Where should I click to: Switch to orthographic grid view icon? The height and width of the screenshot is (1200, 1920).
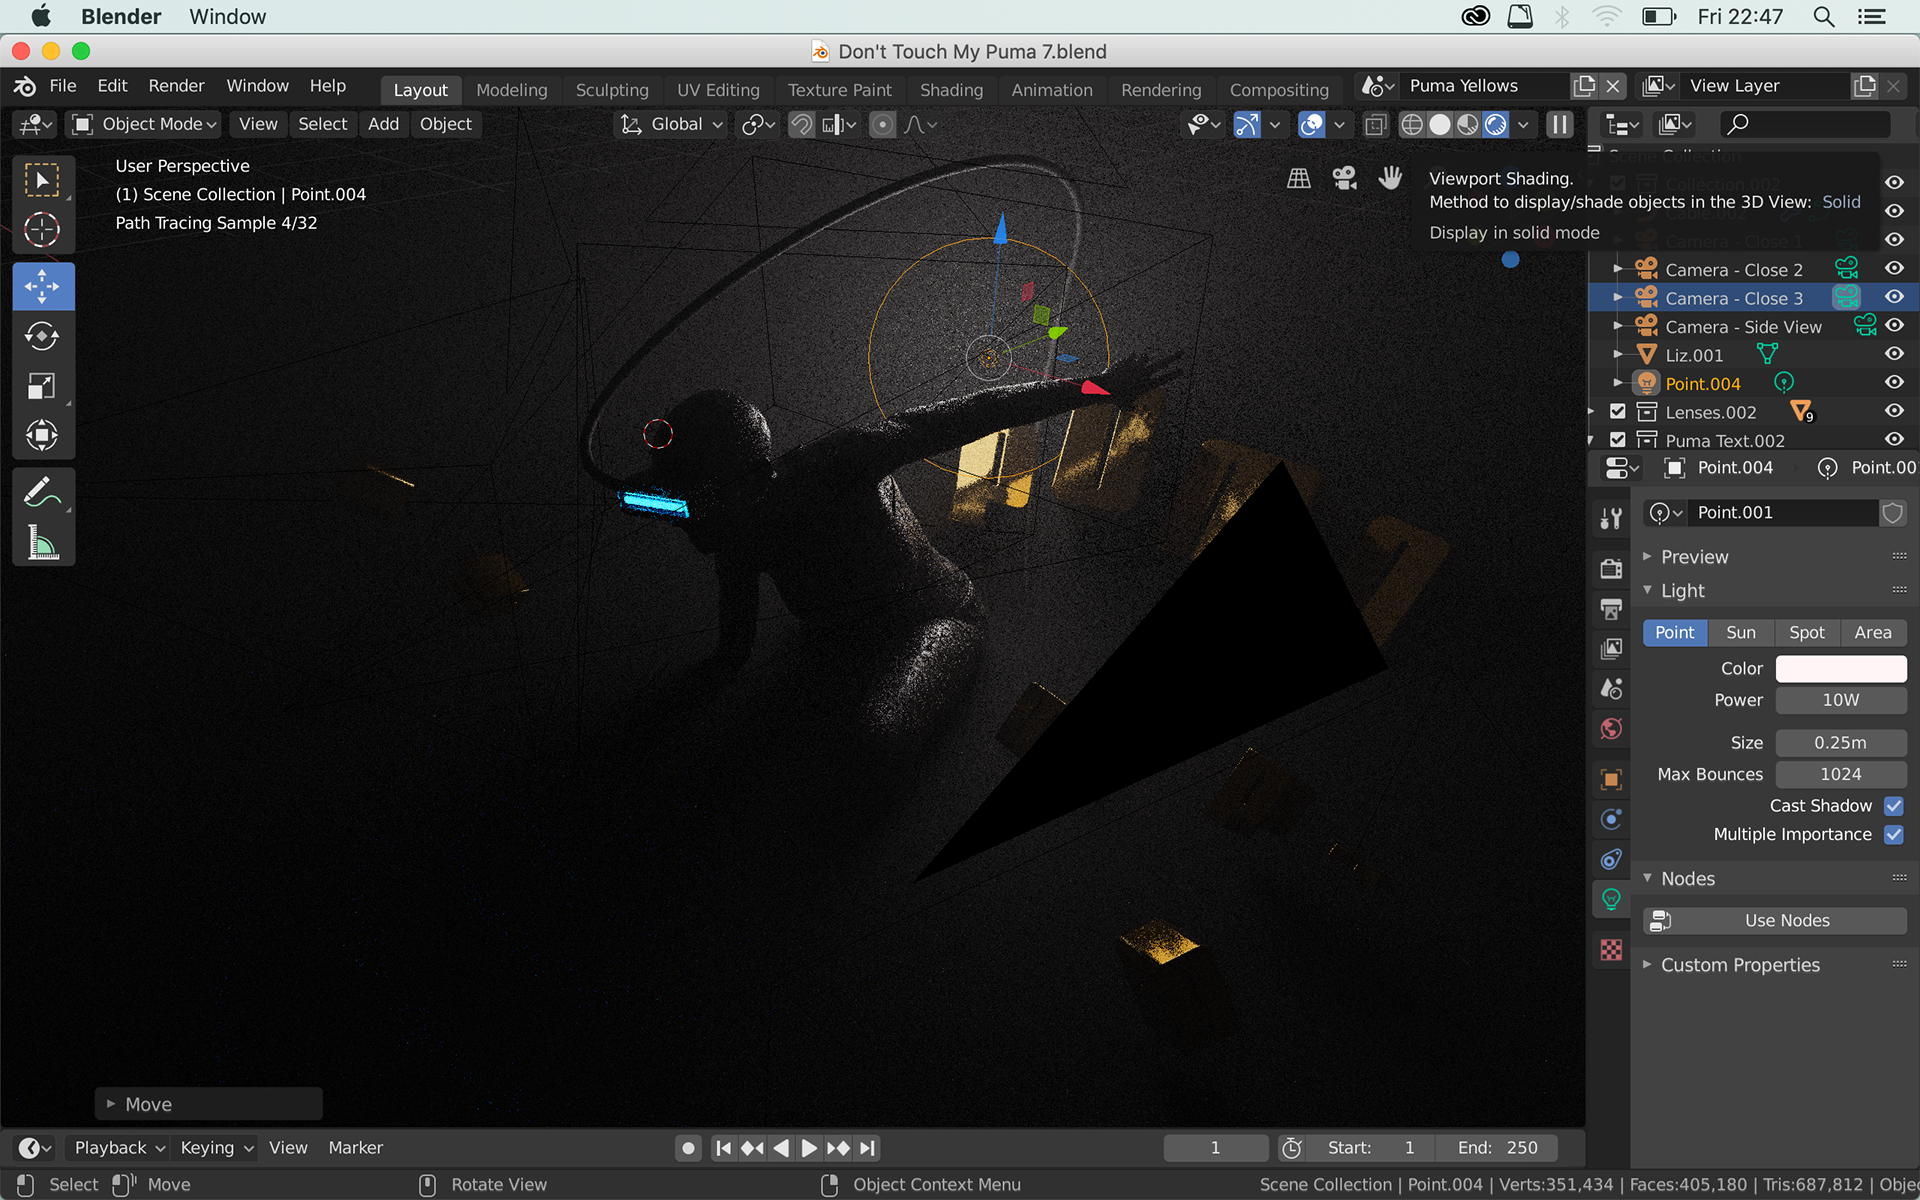click(x=1299, y=178)
